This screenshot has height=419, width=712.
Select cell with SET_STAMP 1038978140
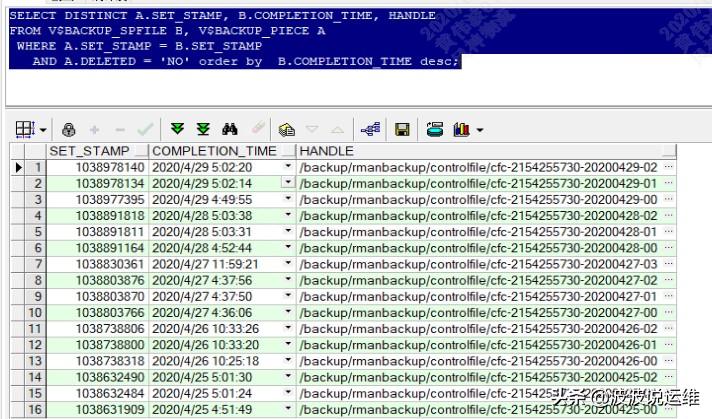(x=98, y=167)
